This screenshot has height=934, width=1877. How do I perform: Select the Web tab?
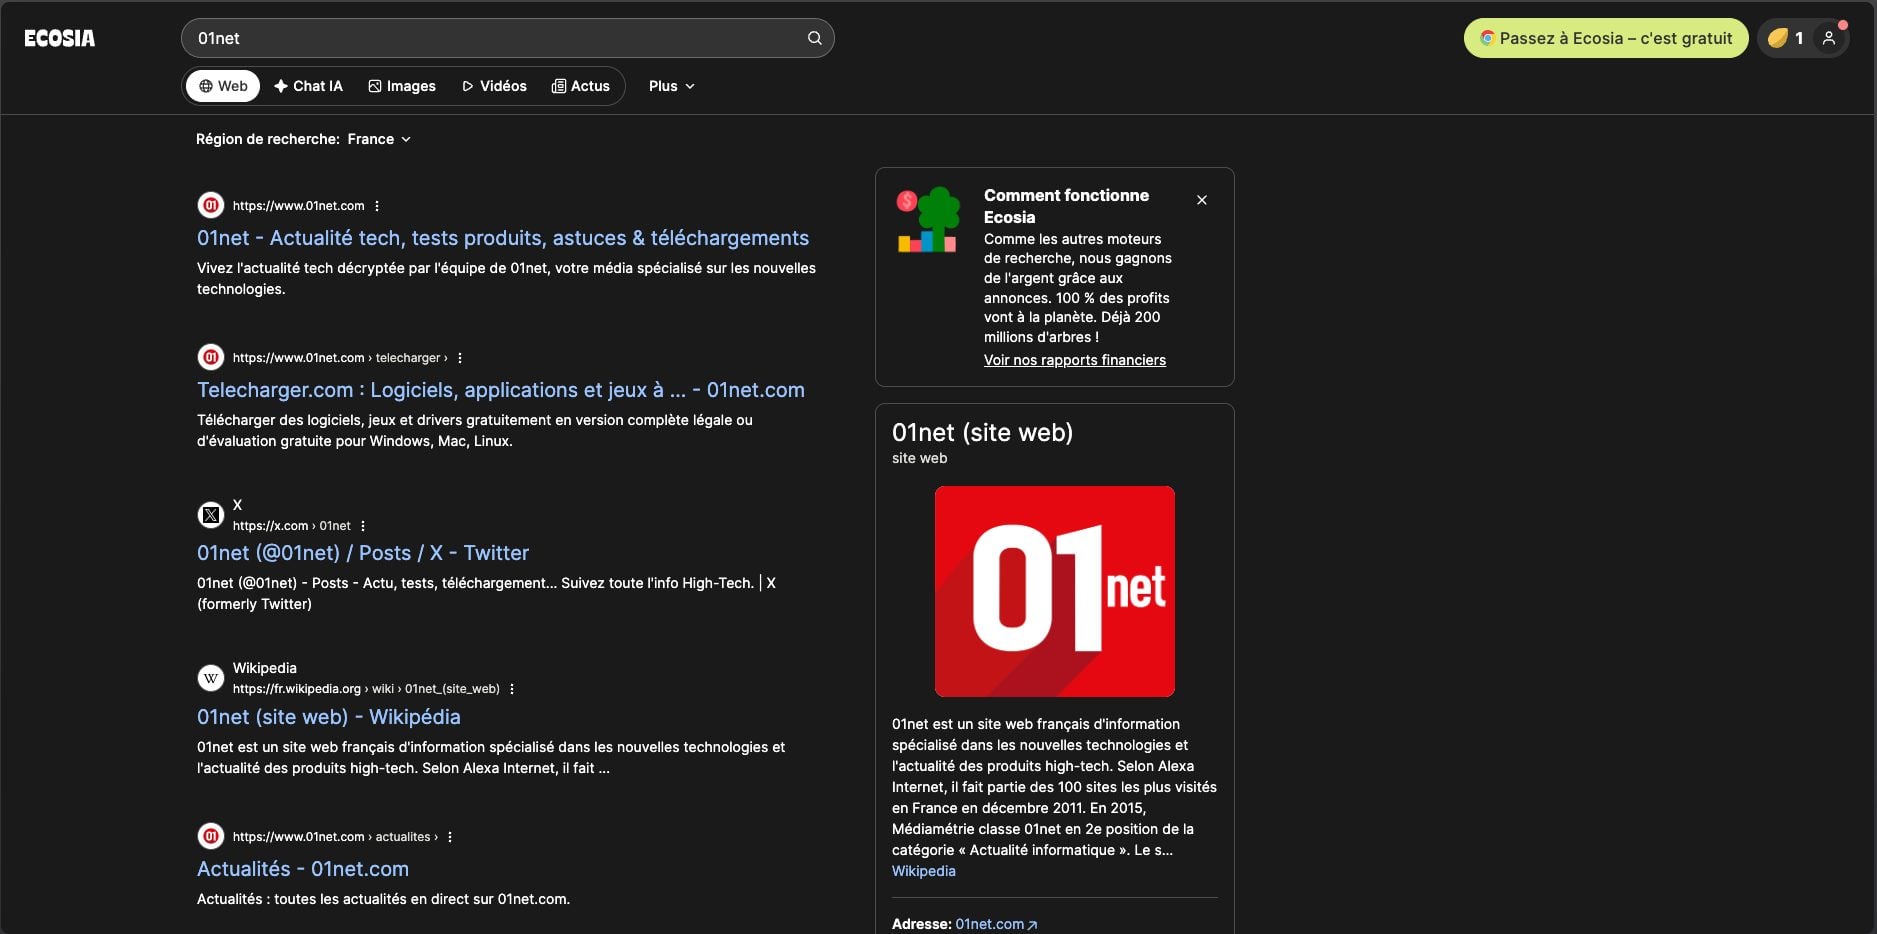(x=223, y=86)
